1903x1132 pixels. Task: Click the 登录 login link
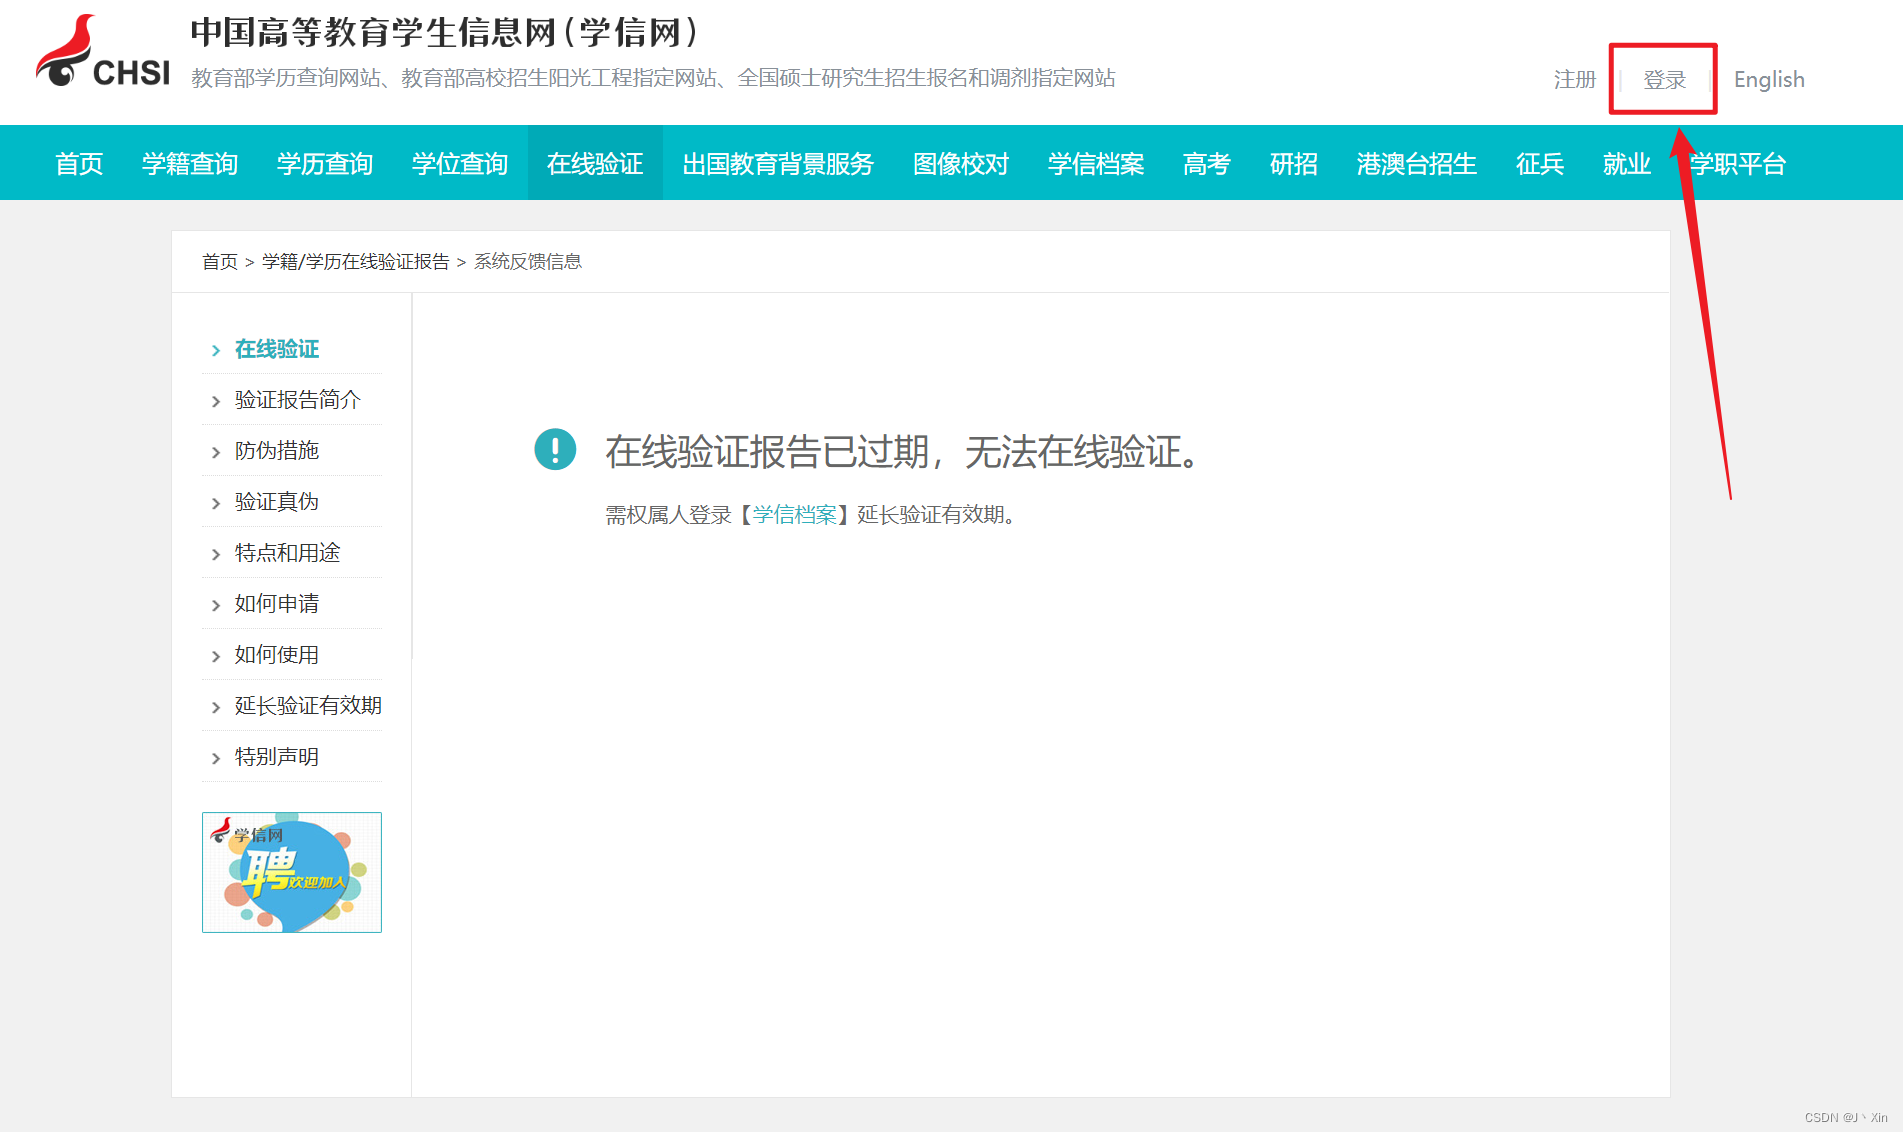click(1664, 79)
